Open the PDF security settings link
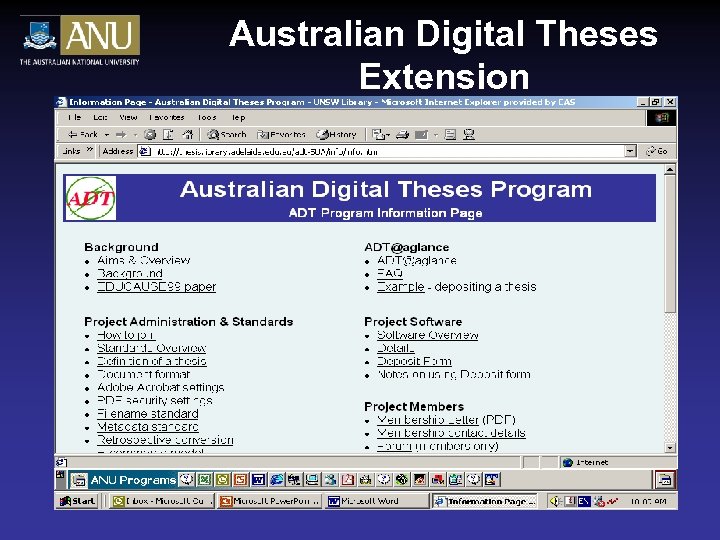 coord(155,401)
